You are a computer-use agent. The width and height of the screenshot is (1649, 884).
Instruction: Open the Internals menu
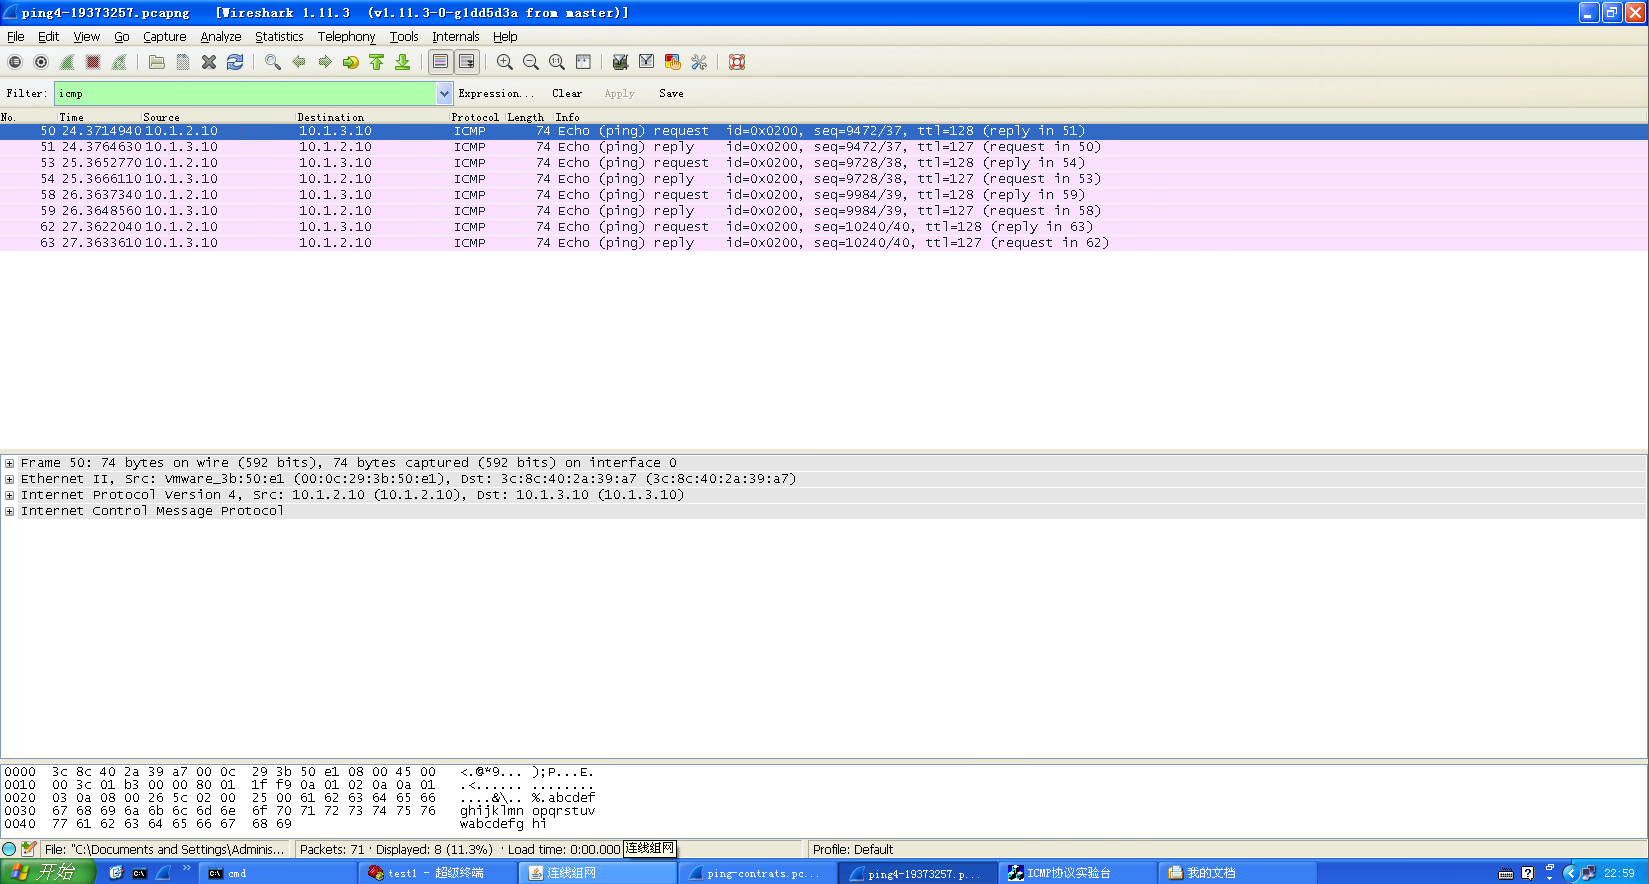456,36
